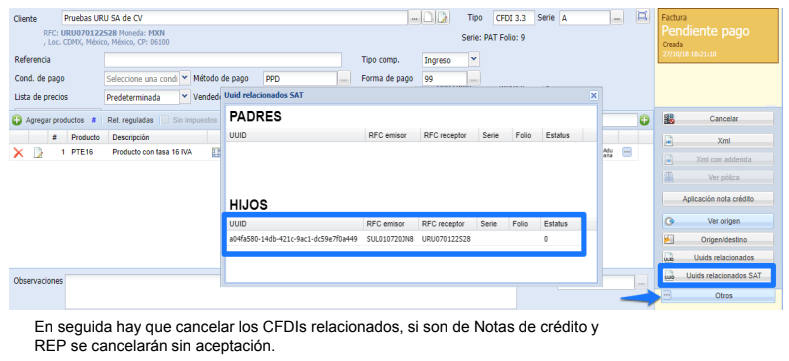Open Forma de pago lookup ellipsis
The image size is (789, 361).
click(x=474, y=79)
